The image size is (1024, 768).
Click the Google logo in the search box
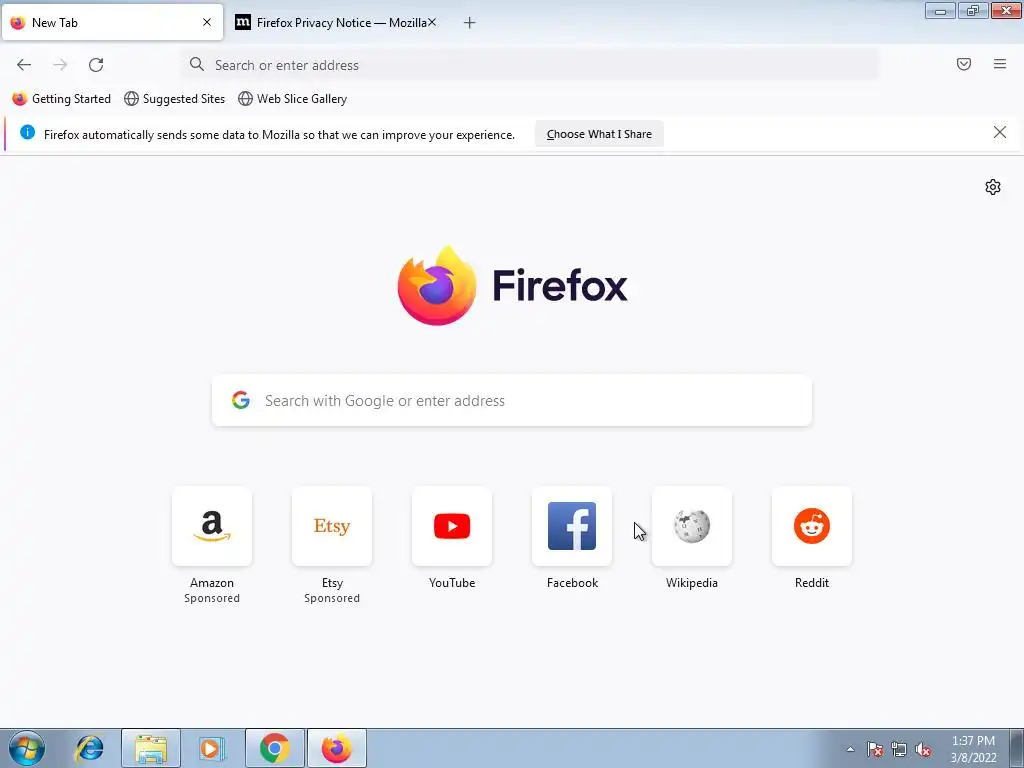241,400
